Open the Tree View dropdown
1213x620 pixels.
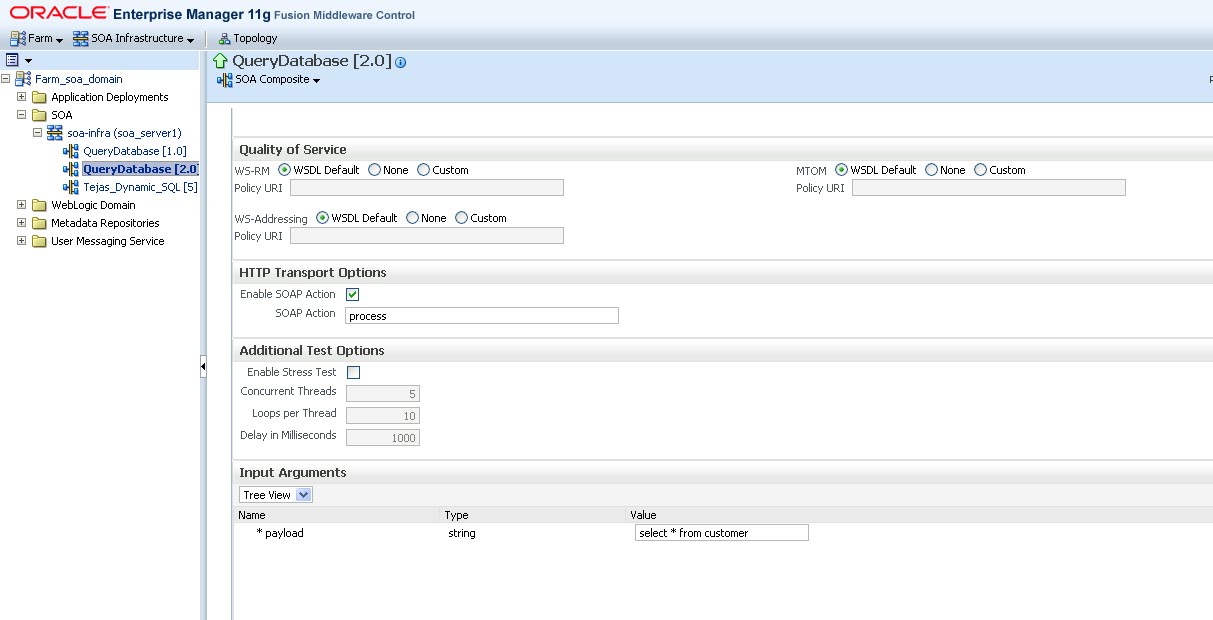click(276, 495)
